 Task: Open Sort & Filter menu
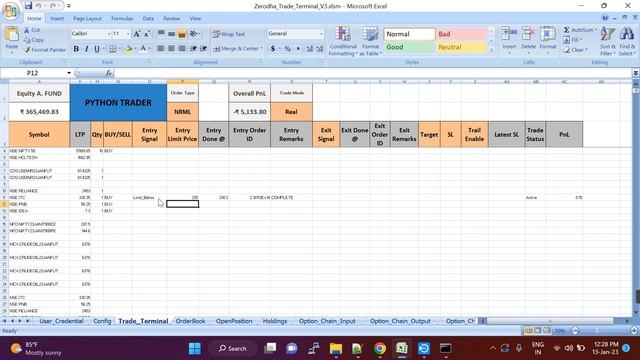(x=607, y=41)
